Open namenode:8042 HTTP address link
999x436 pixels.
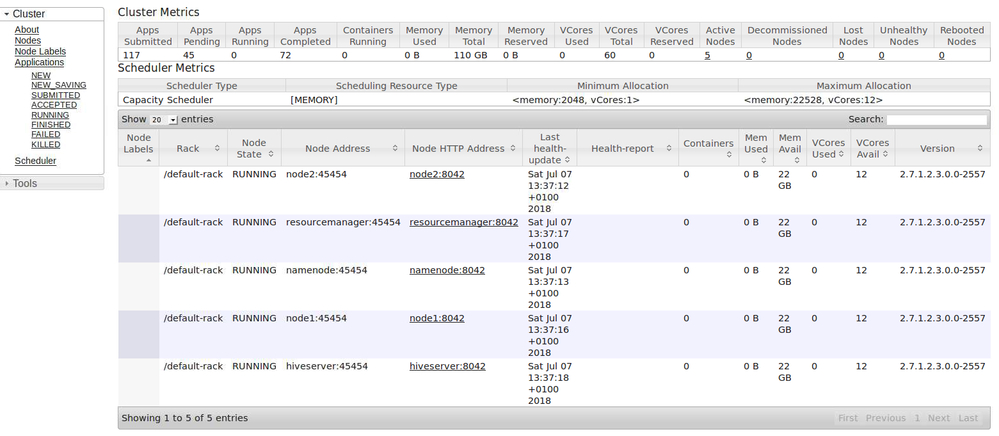click(447, 270)
